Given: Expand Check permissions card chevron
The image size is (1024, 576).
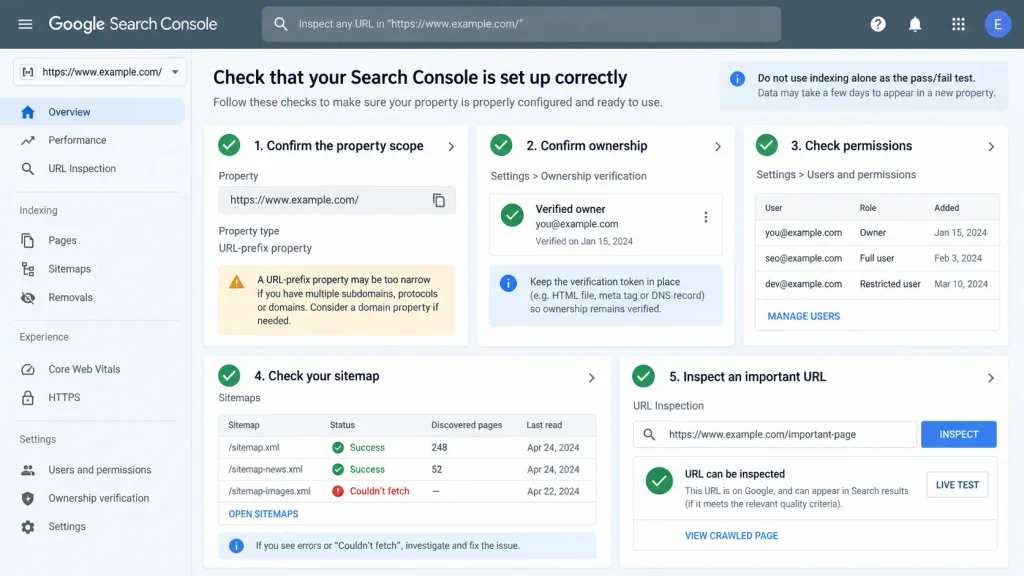Looking at the screenshot, I should pyautogui.click(x=991, y=146).
